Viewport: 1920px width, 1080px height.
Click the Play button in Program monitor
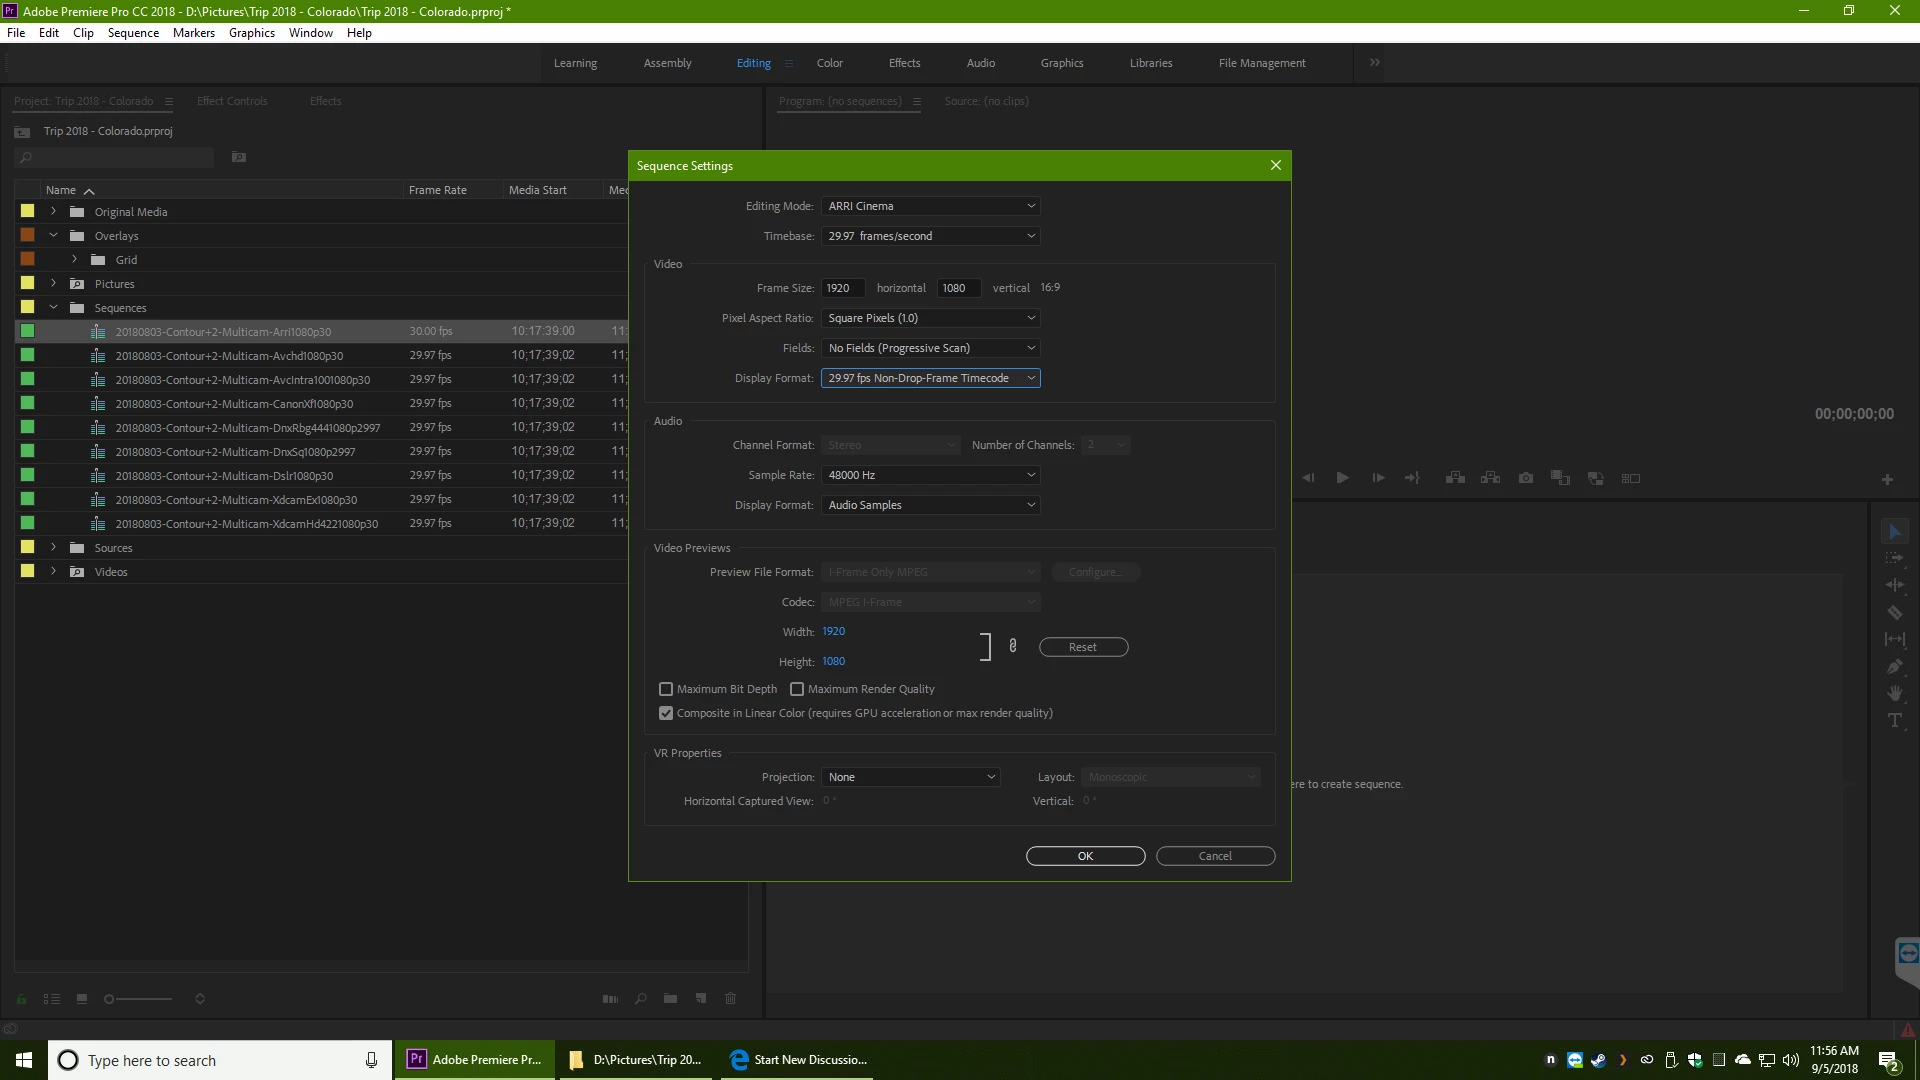point(1342,479)
